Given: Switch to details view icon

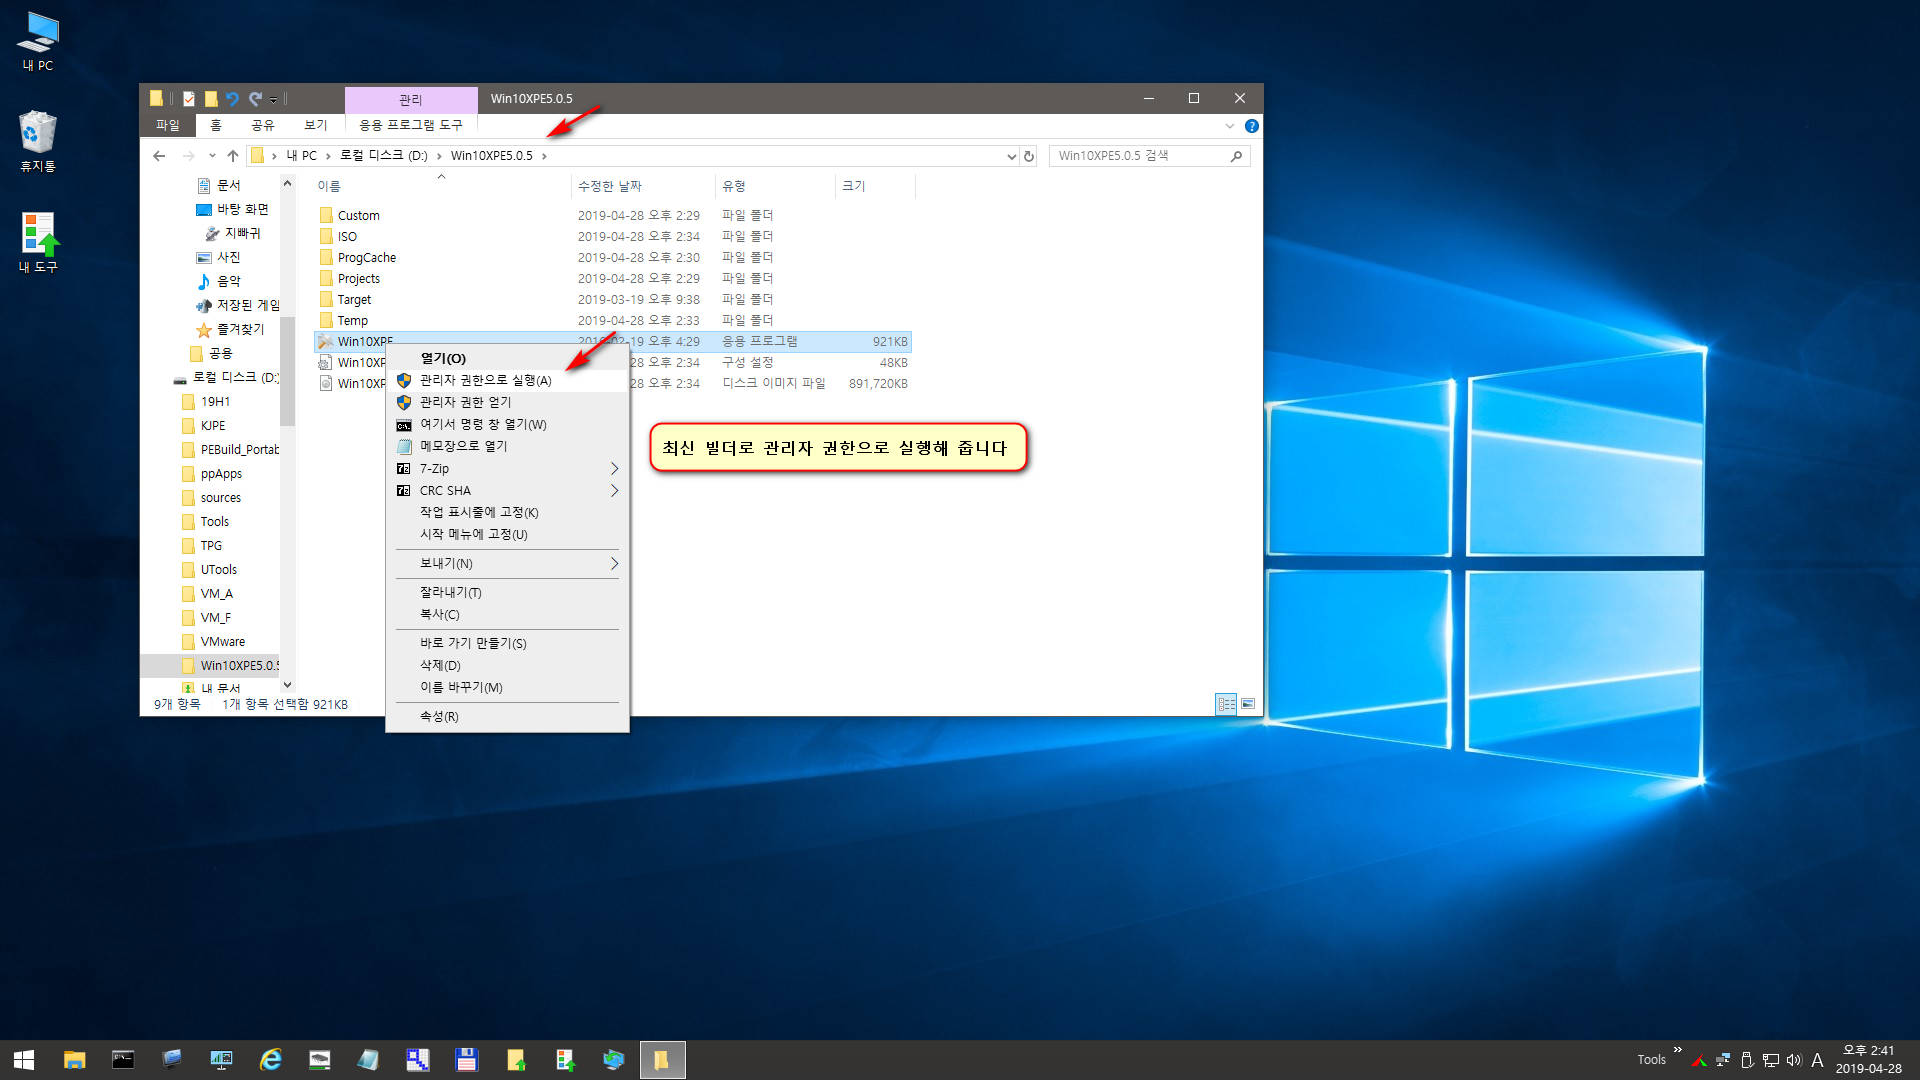Looking at the screenshot, I should (1226, 704).
